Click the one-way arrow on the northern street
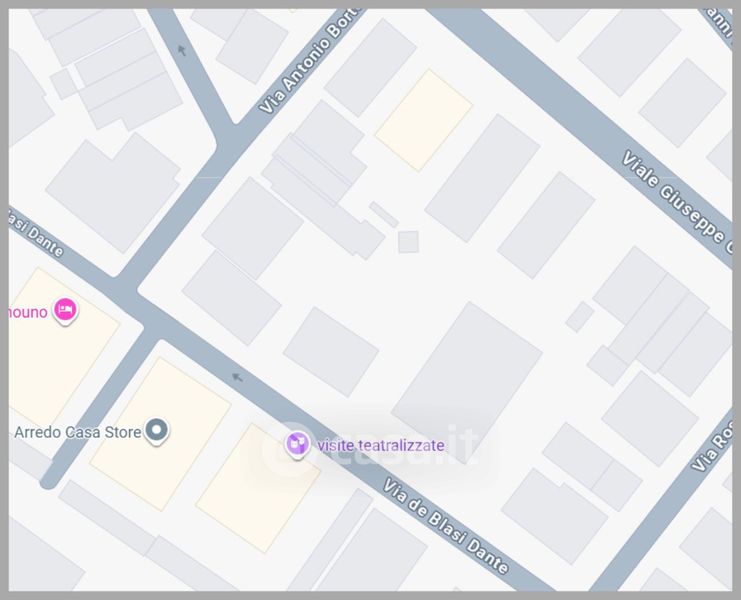The height and width of the screenshot is (600, 741). coord(181,50)
